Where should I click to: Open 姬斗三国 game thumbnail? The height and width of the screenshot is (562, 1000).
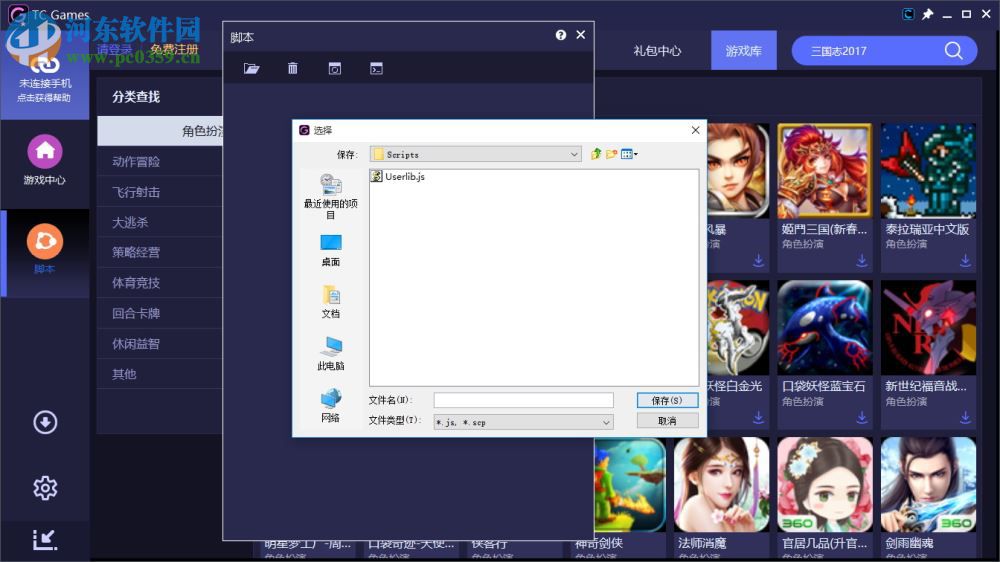click(825, 171)
